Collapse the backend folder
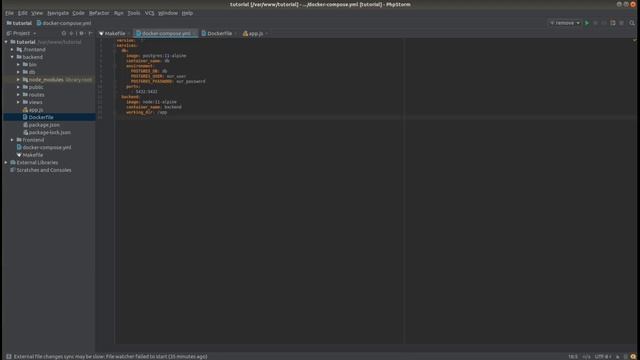640x360 pixels. tap(12, 57)
